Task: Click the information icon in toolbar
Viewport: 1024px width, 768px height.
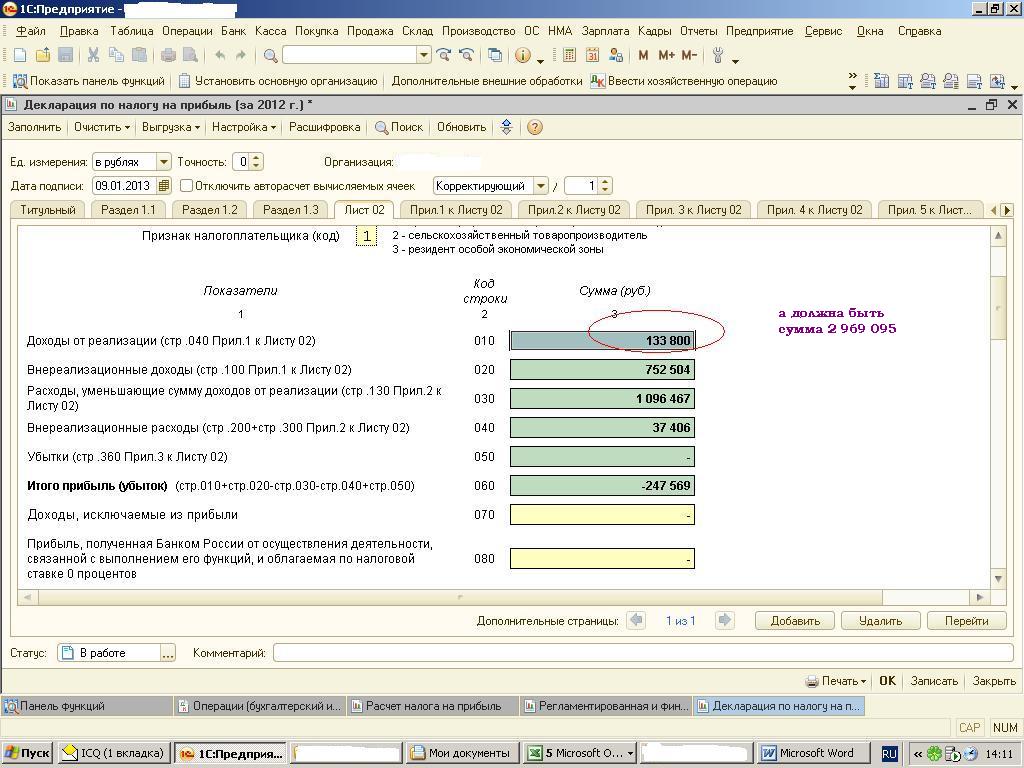Action: coord(522,56)
